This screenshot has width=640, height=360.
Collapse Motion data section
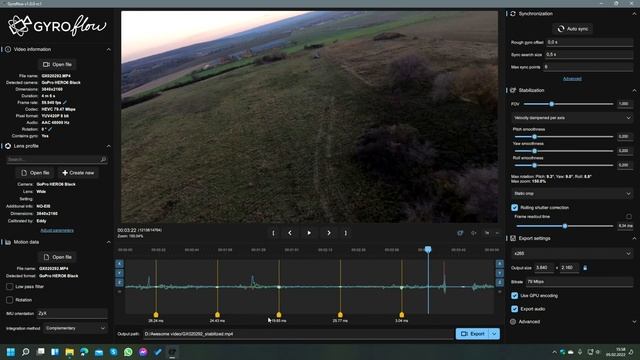(x=109, y=242)
